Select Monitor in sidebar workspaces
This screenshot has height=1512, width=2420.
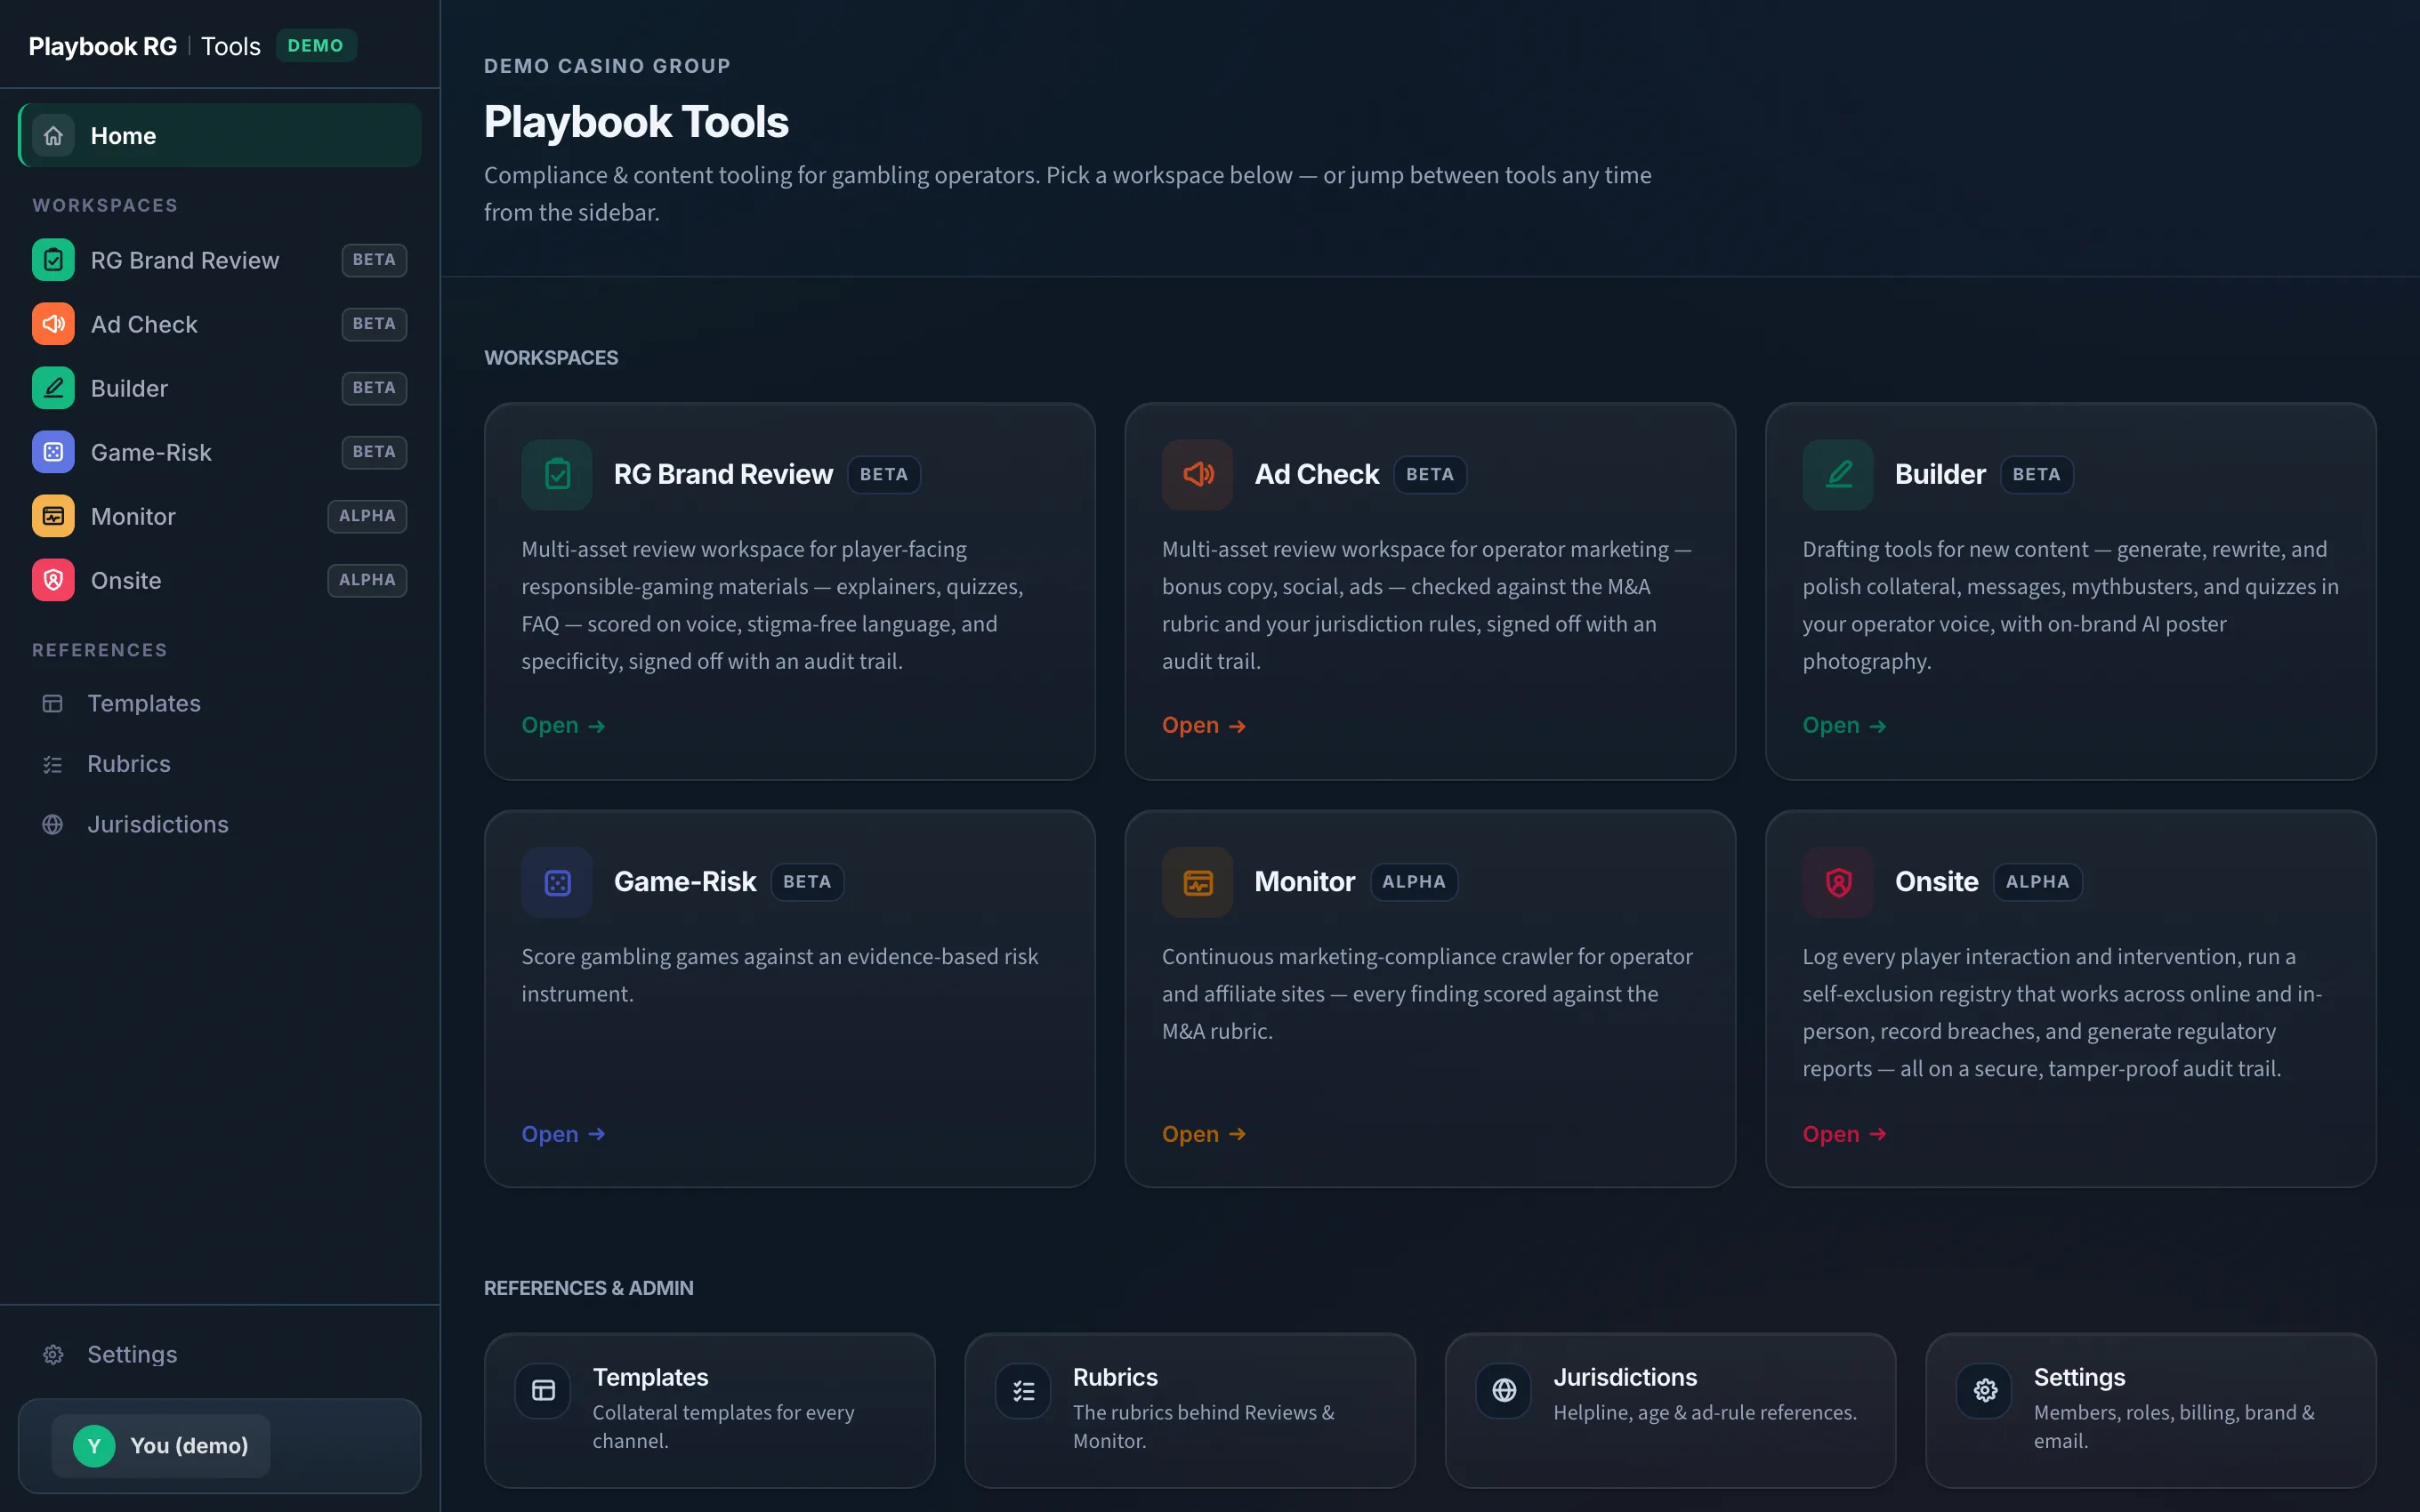220,516
